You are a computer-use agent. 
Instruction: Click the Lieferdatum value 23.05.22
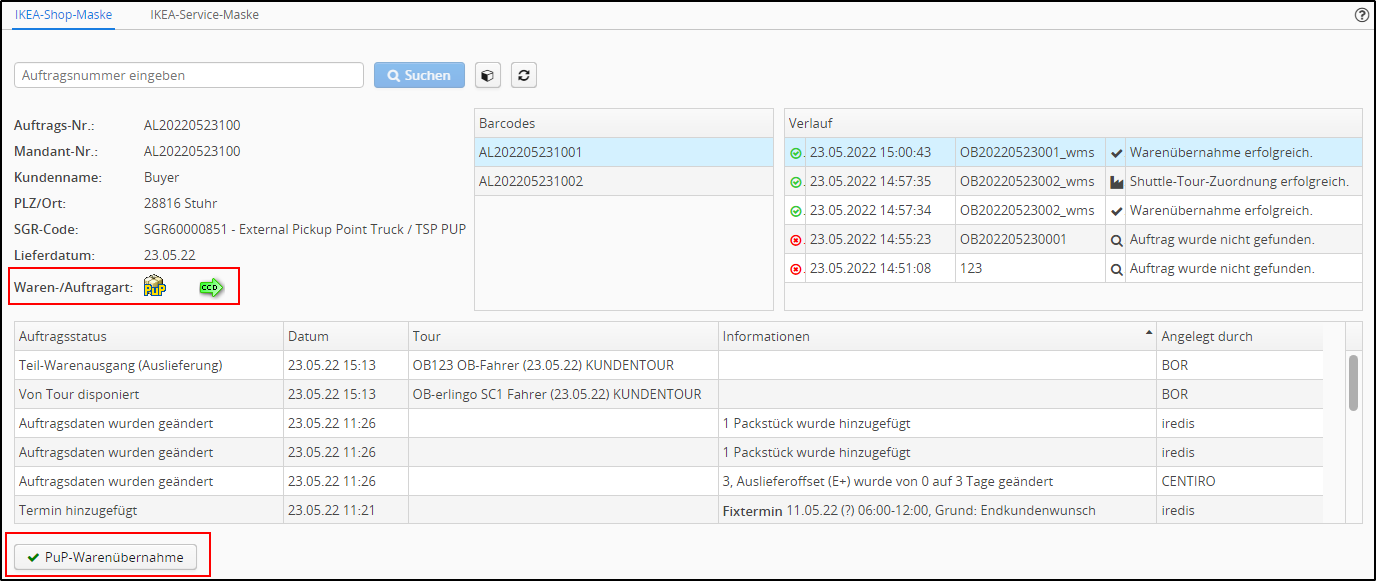click(170, 255)
